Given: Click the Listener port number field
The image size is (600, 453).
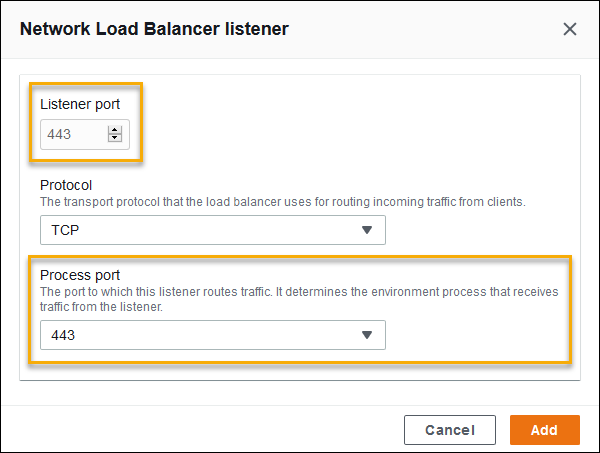Looking at the screenshot, I should [72, 134].
